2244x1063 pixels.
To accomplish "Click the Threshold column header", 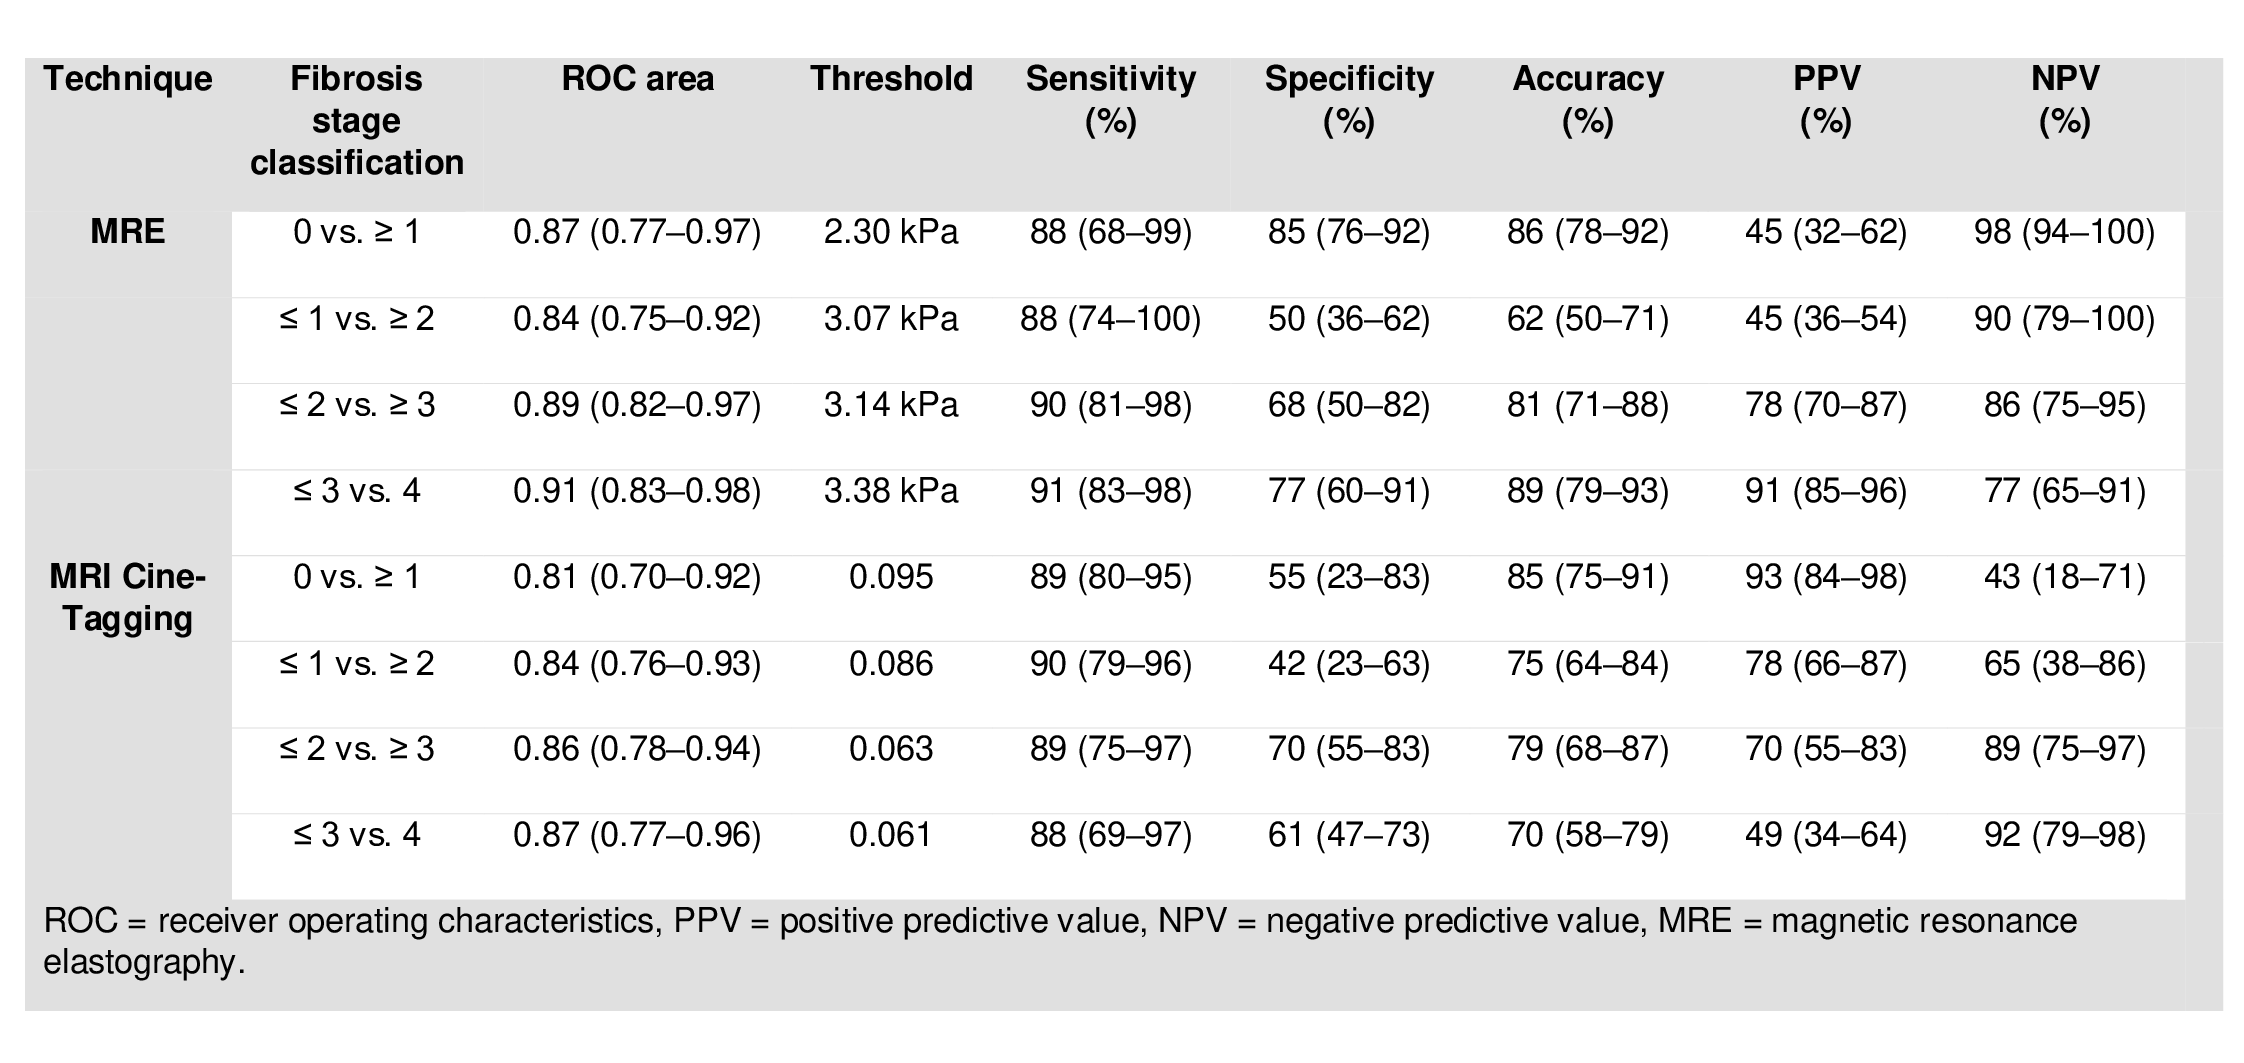I will click(891, 79).
